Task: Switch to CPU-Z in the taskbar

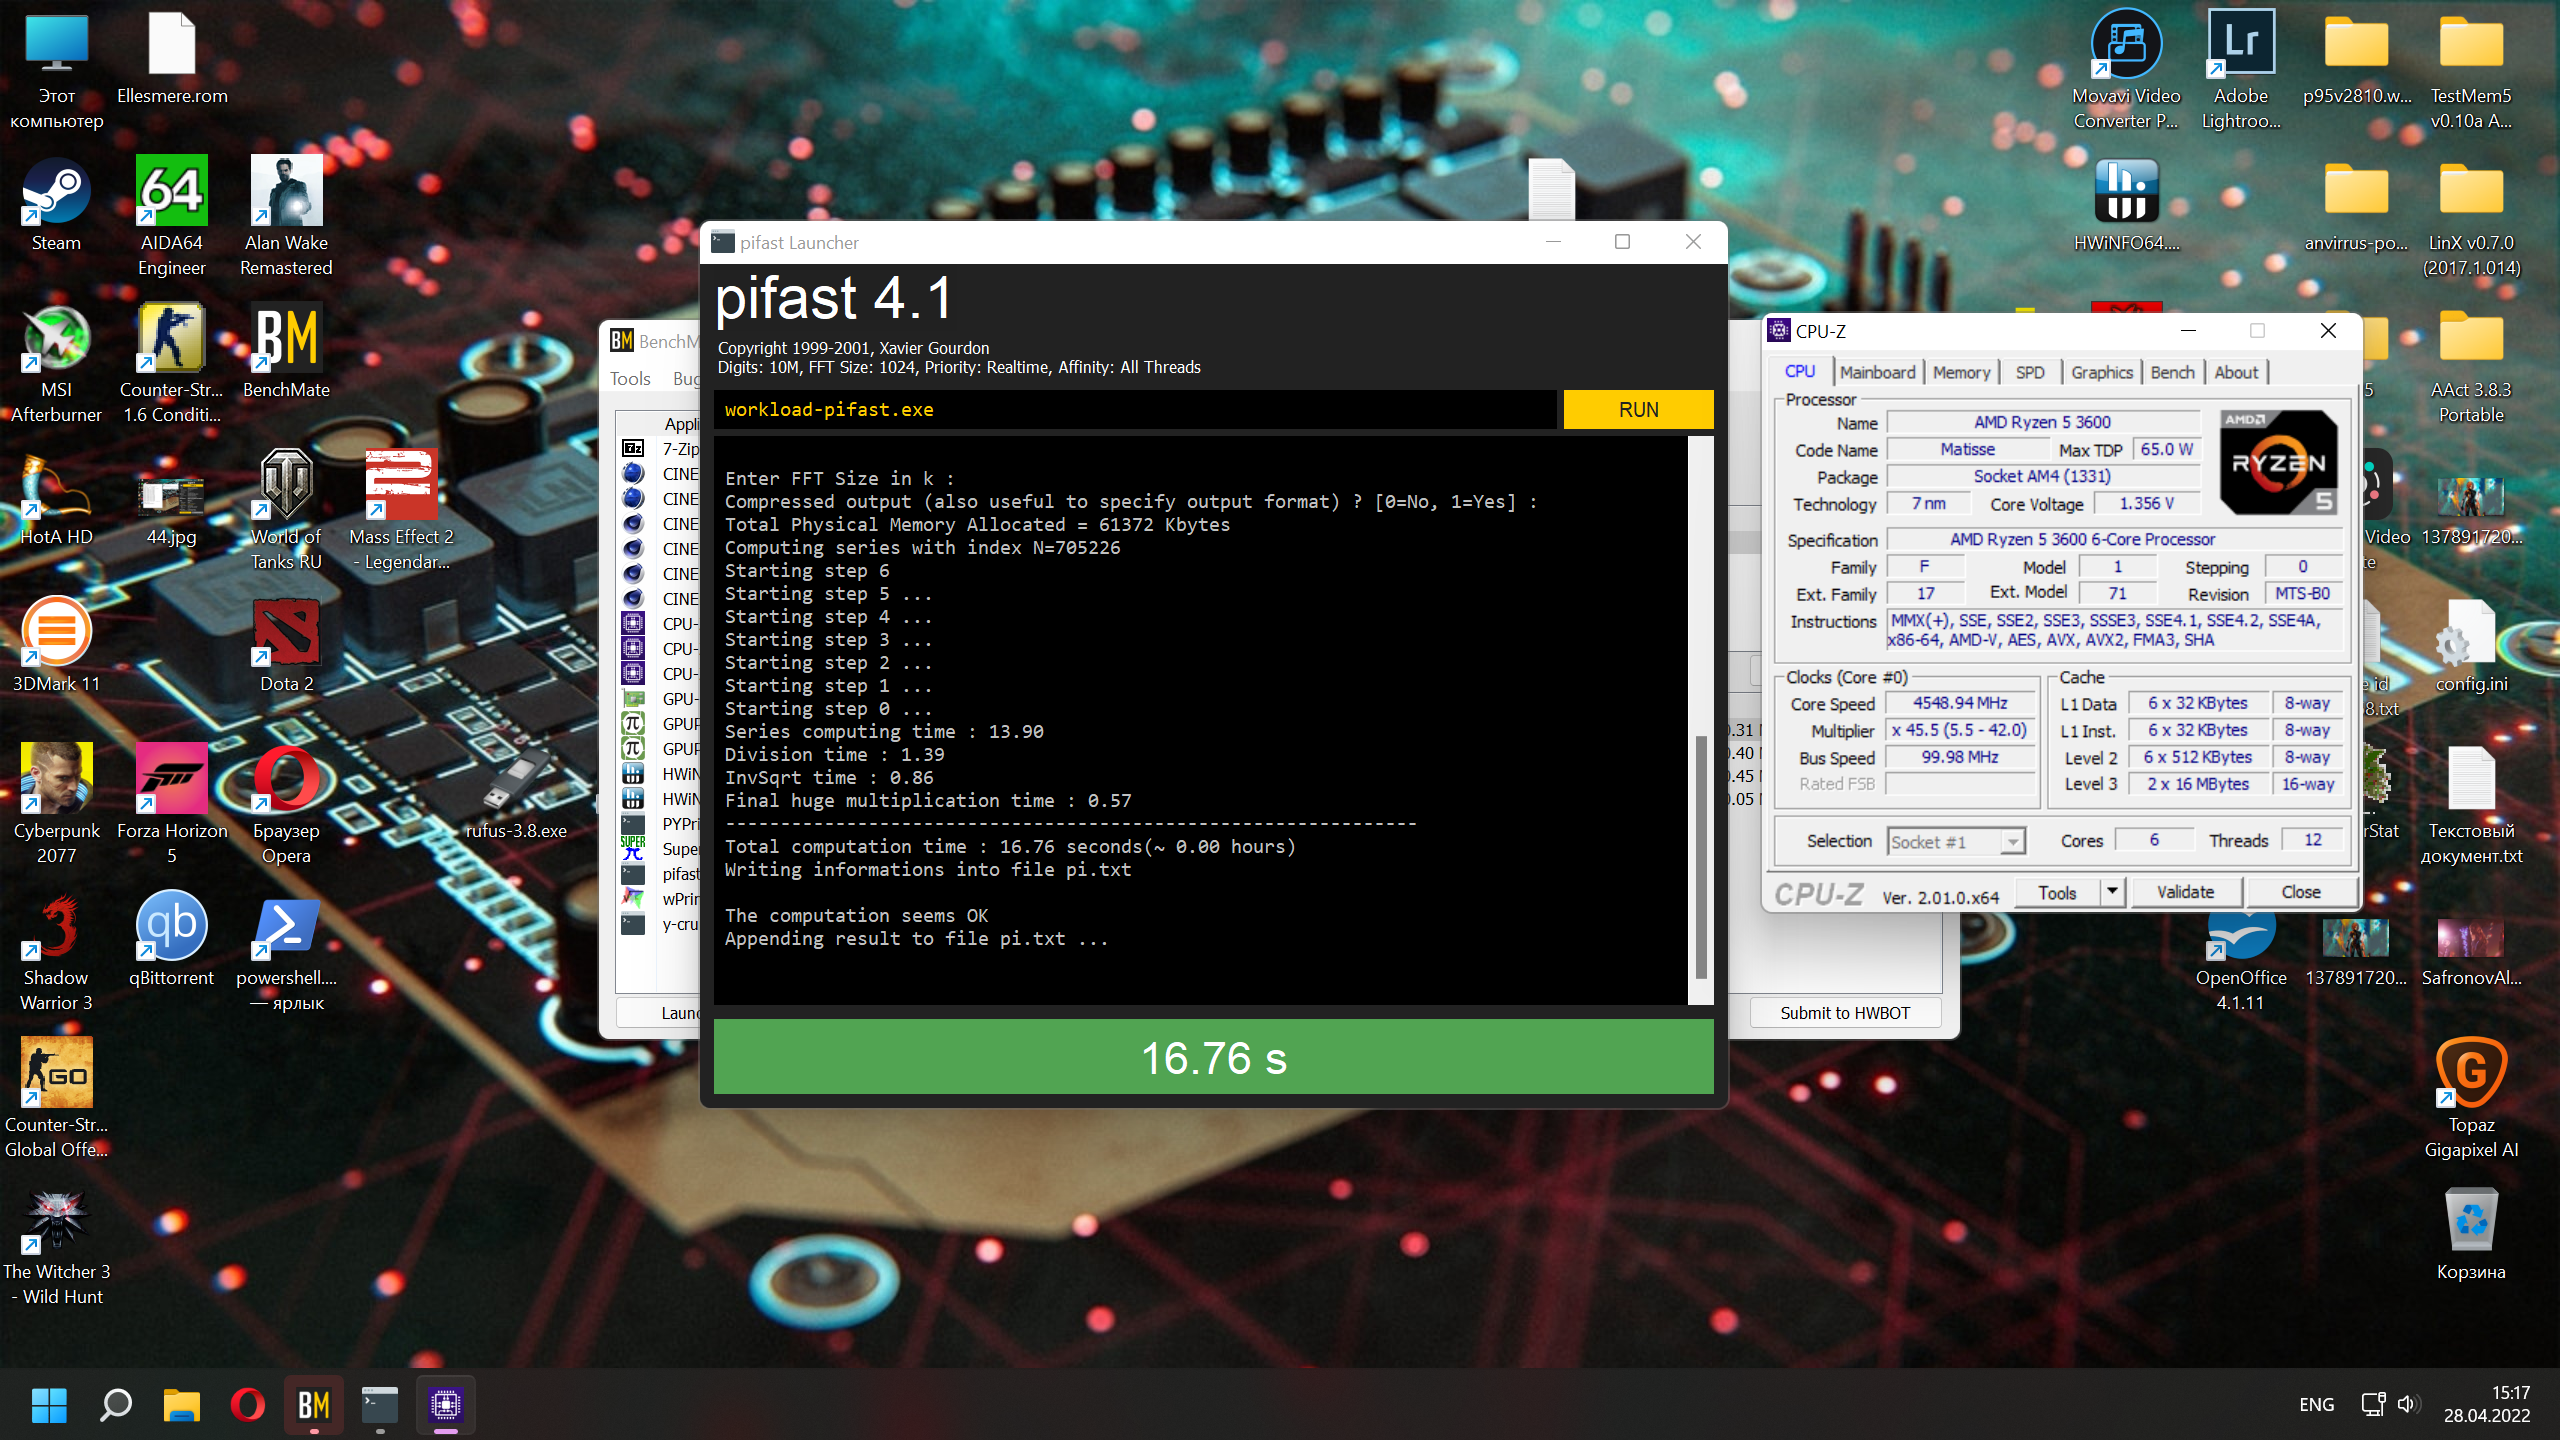Action: point(446,1405)
